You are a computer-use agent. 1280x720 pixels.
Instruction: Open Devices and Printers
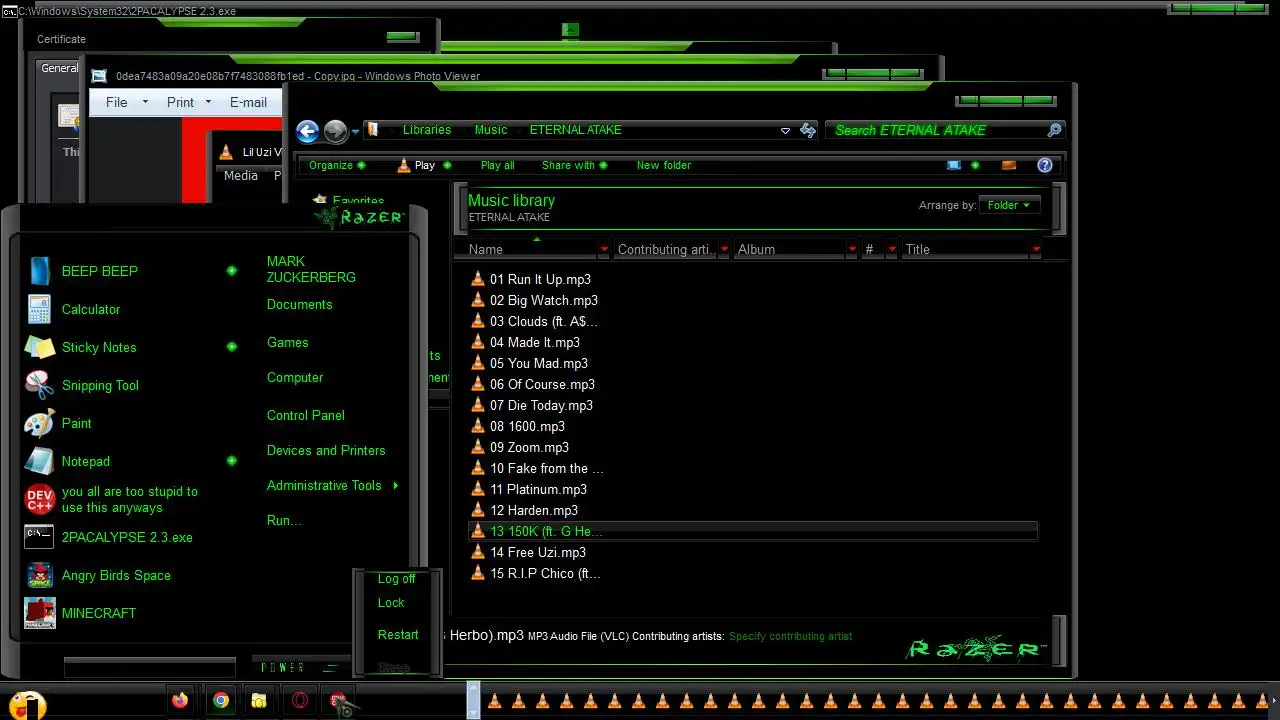(x=325, y=450)
